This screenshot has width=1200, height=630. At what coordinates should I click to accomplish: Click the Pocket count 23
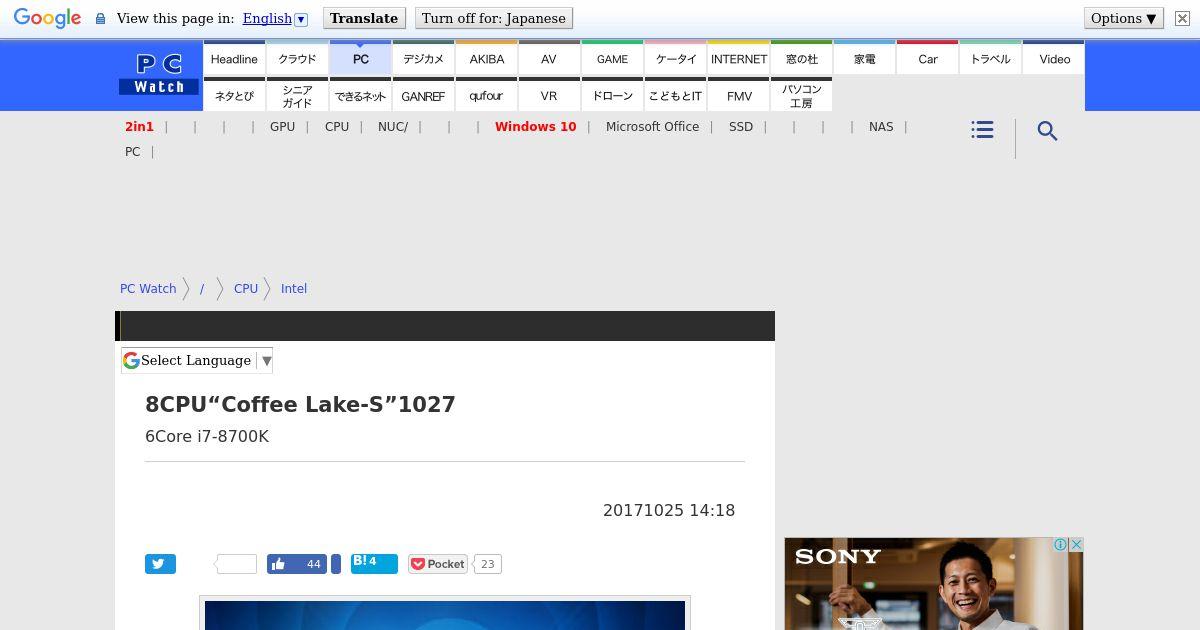(x=487, y=564)
